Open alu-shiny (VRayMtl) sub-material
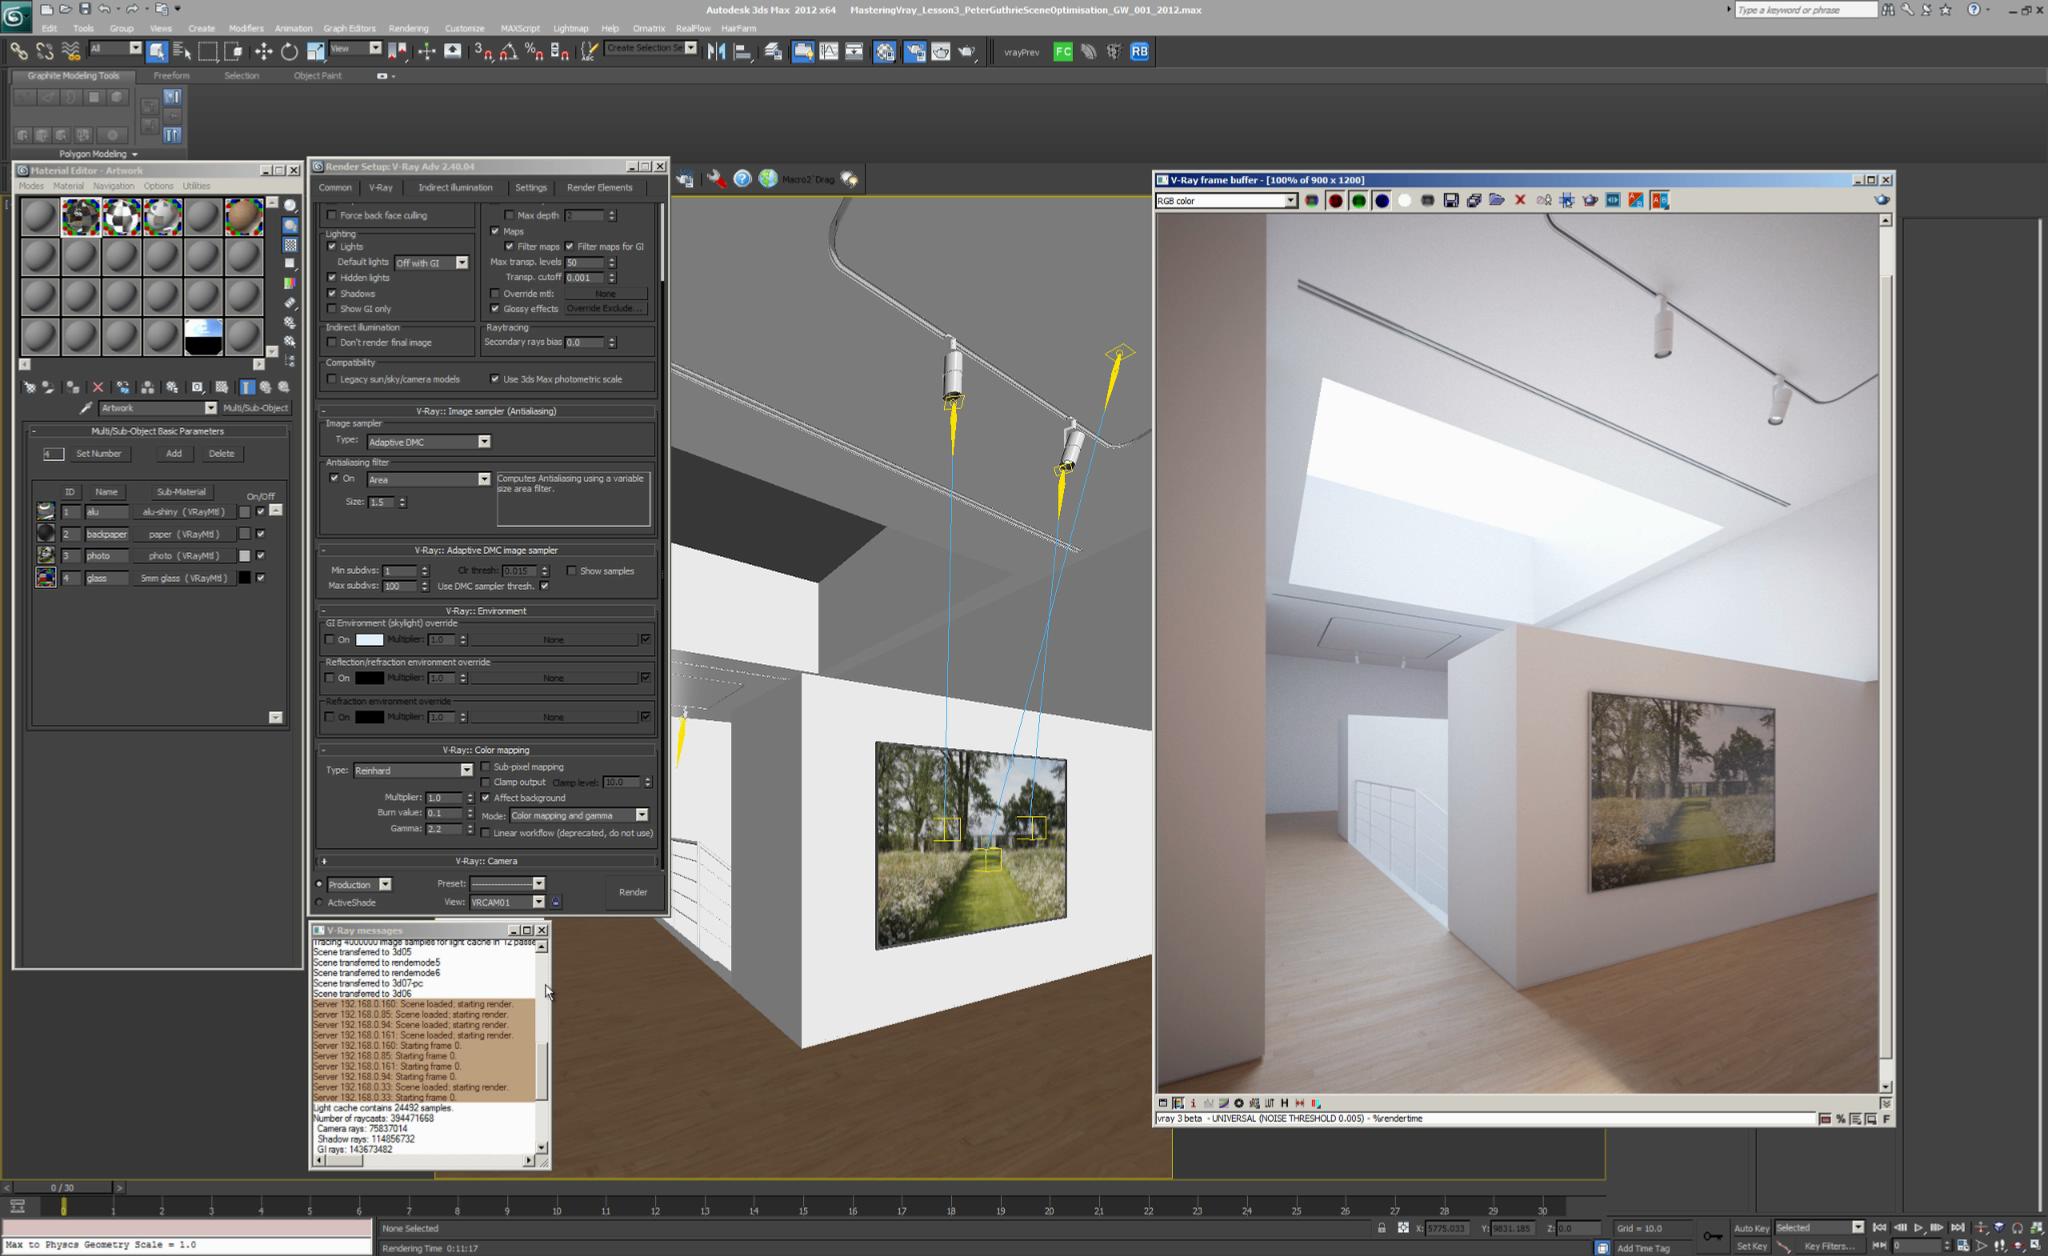 (184, 512)
